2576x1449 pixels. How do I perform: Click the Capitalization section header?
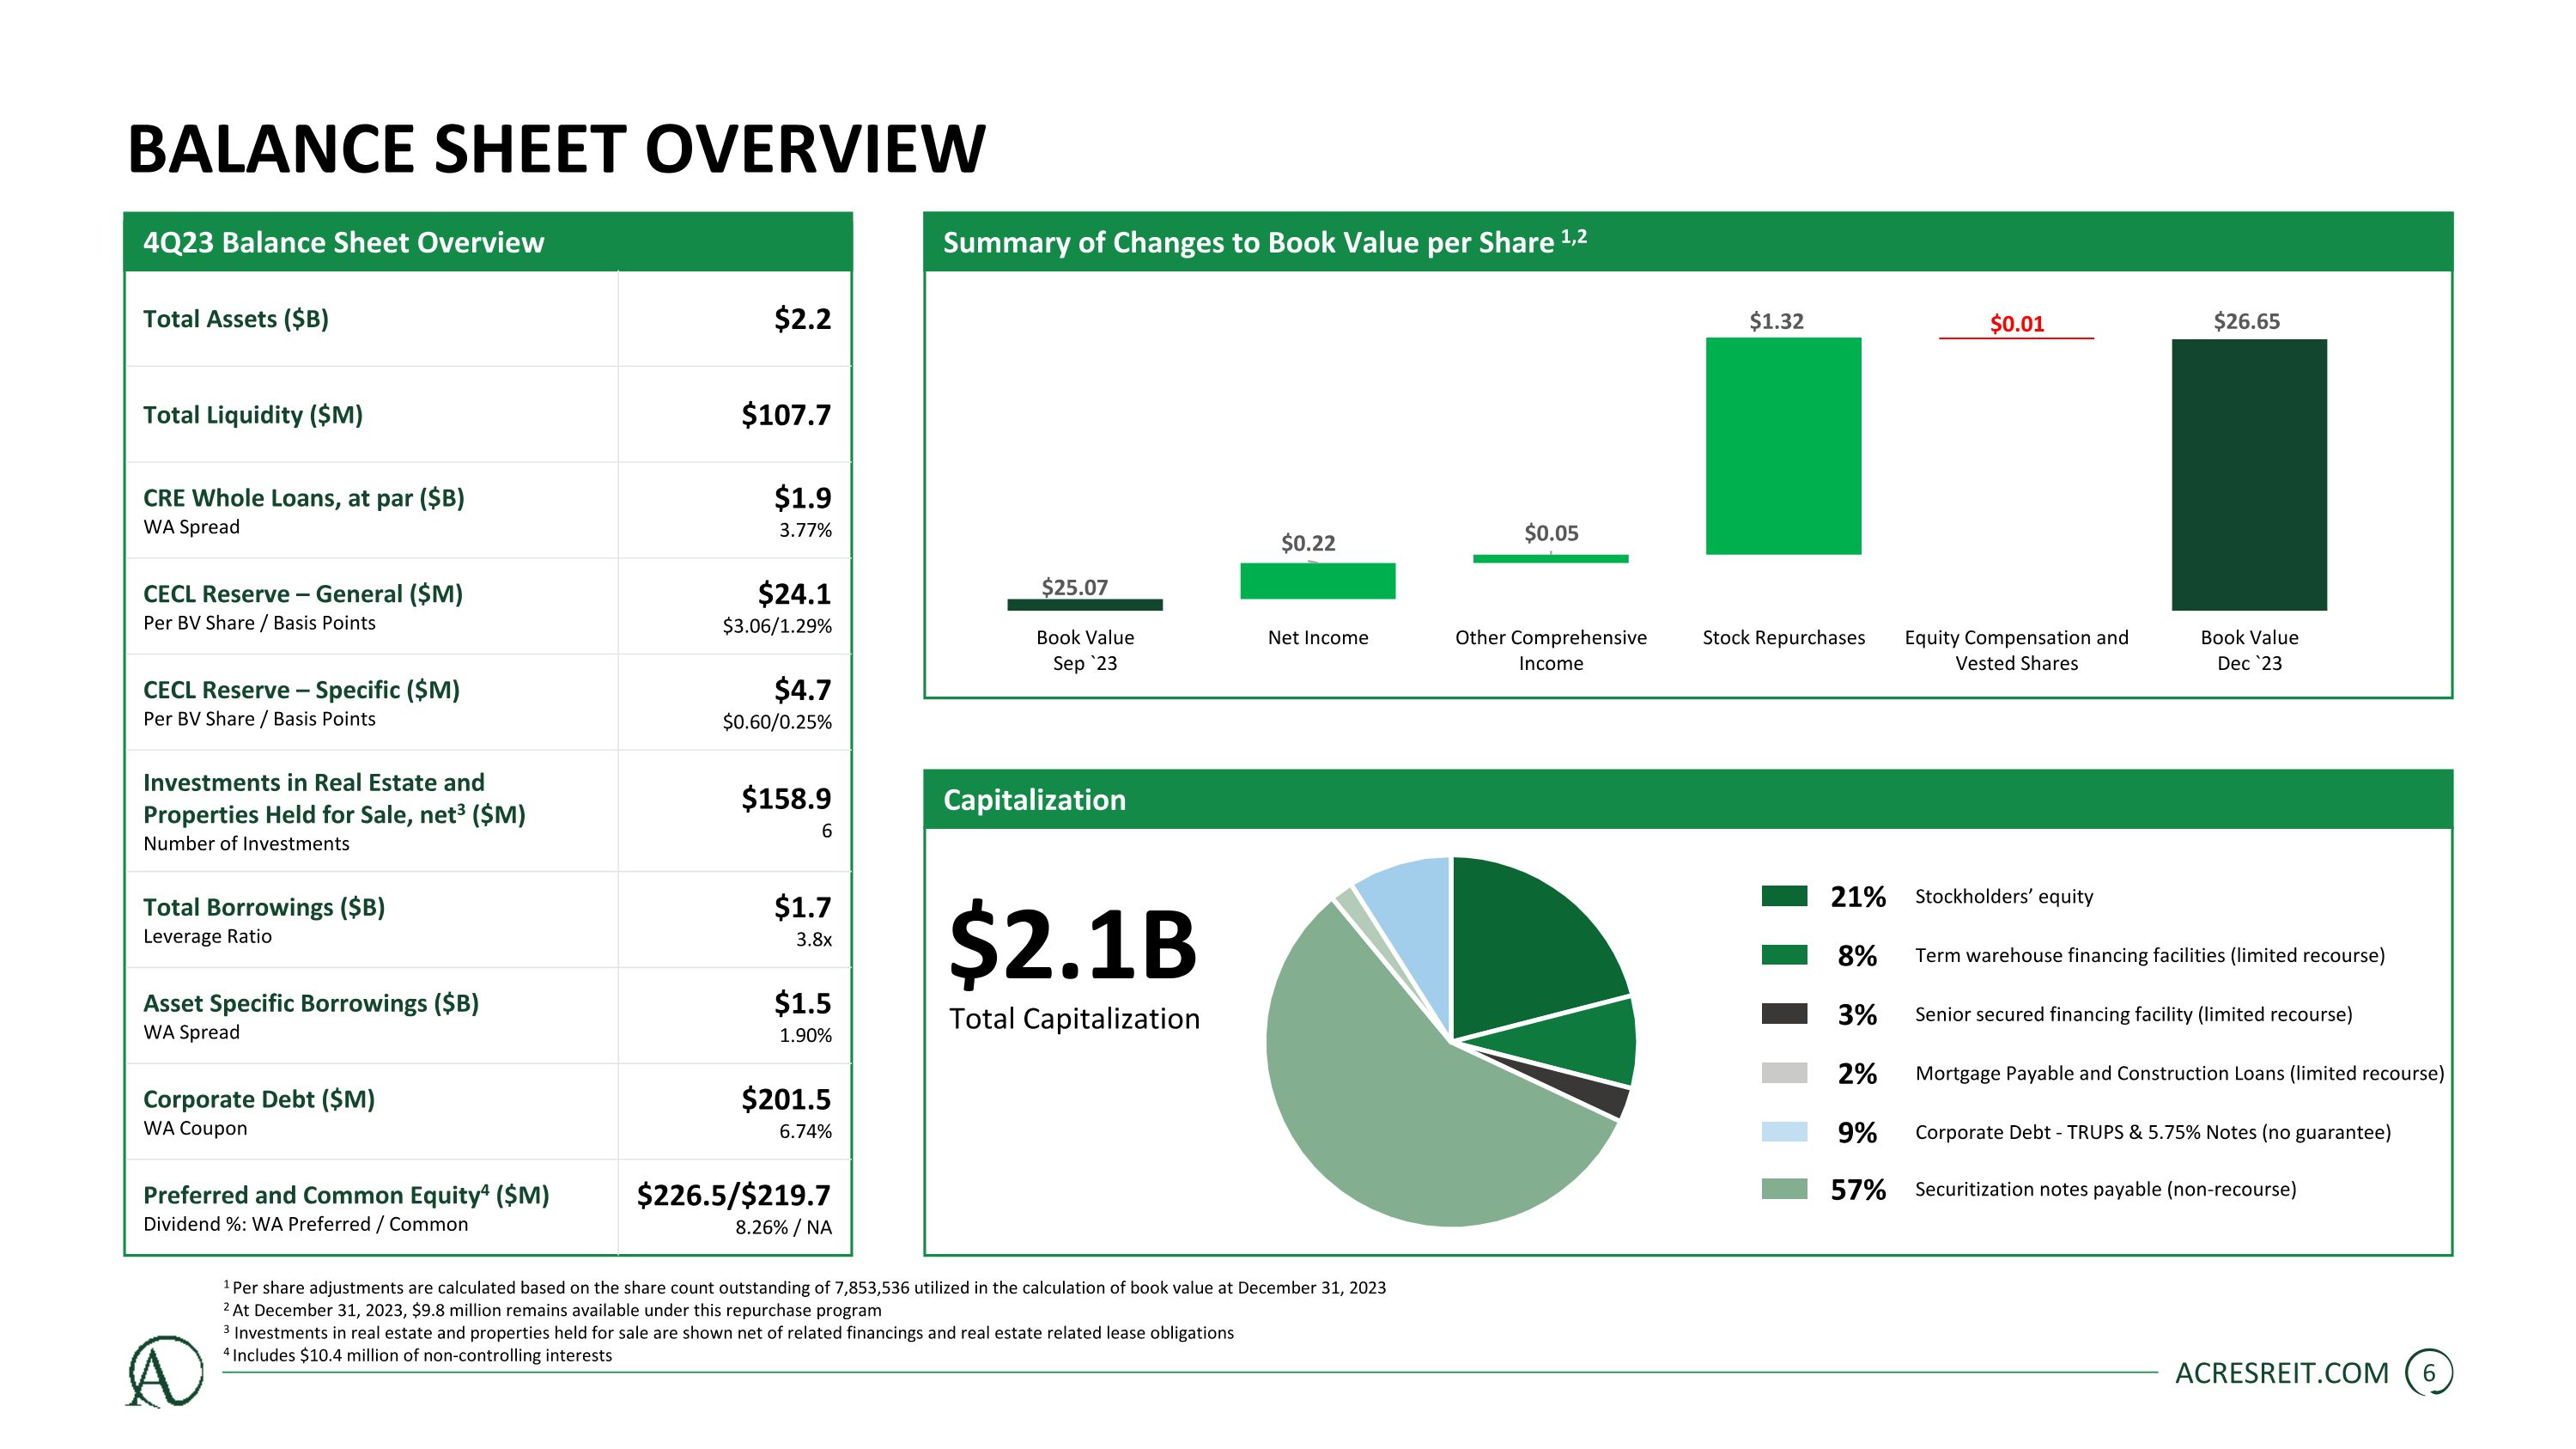tap(1034, 800)
